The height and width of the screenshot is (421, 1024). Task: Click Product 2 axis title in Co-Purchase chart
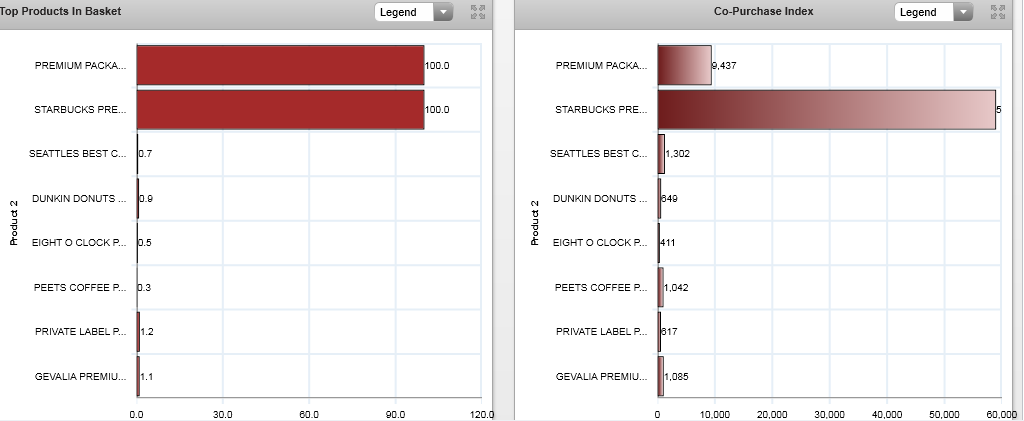[535, 222]
